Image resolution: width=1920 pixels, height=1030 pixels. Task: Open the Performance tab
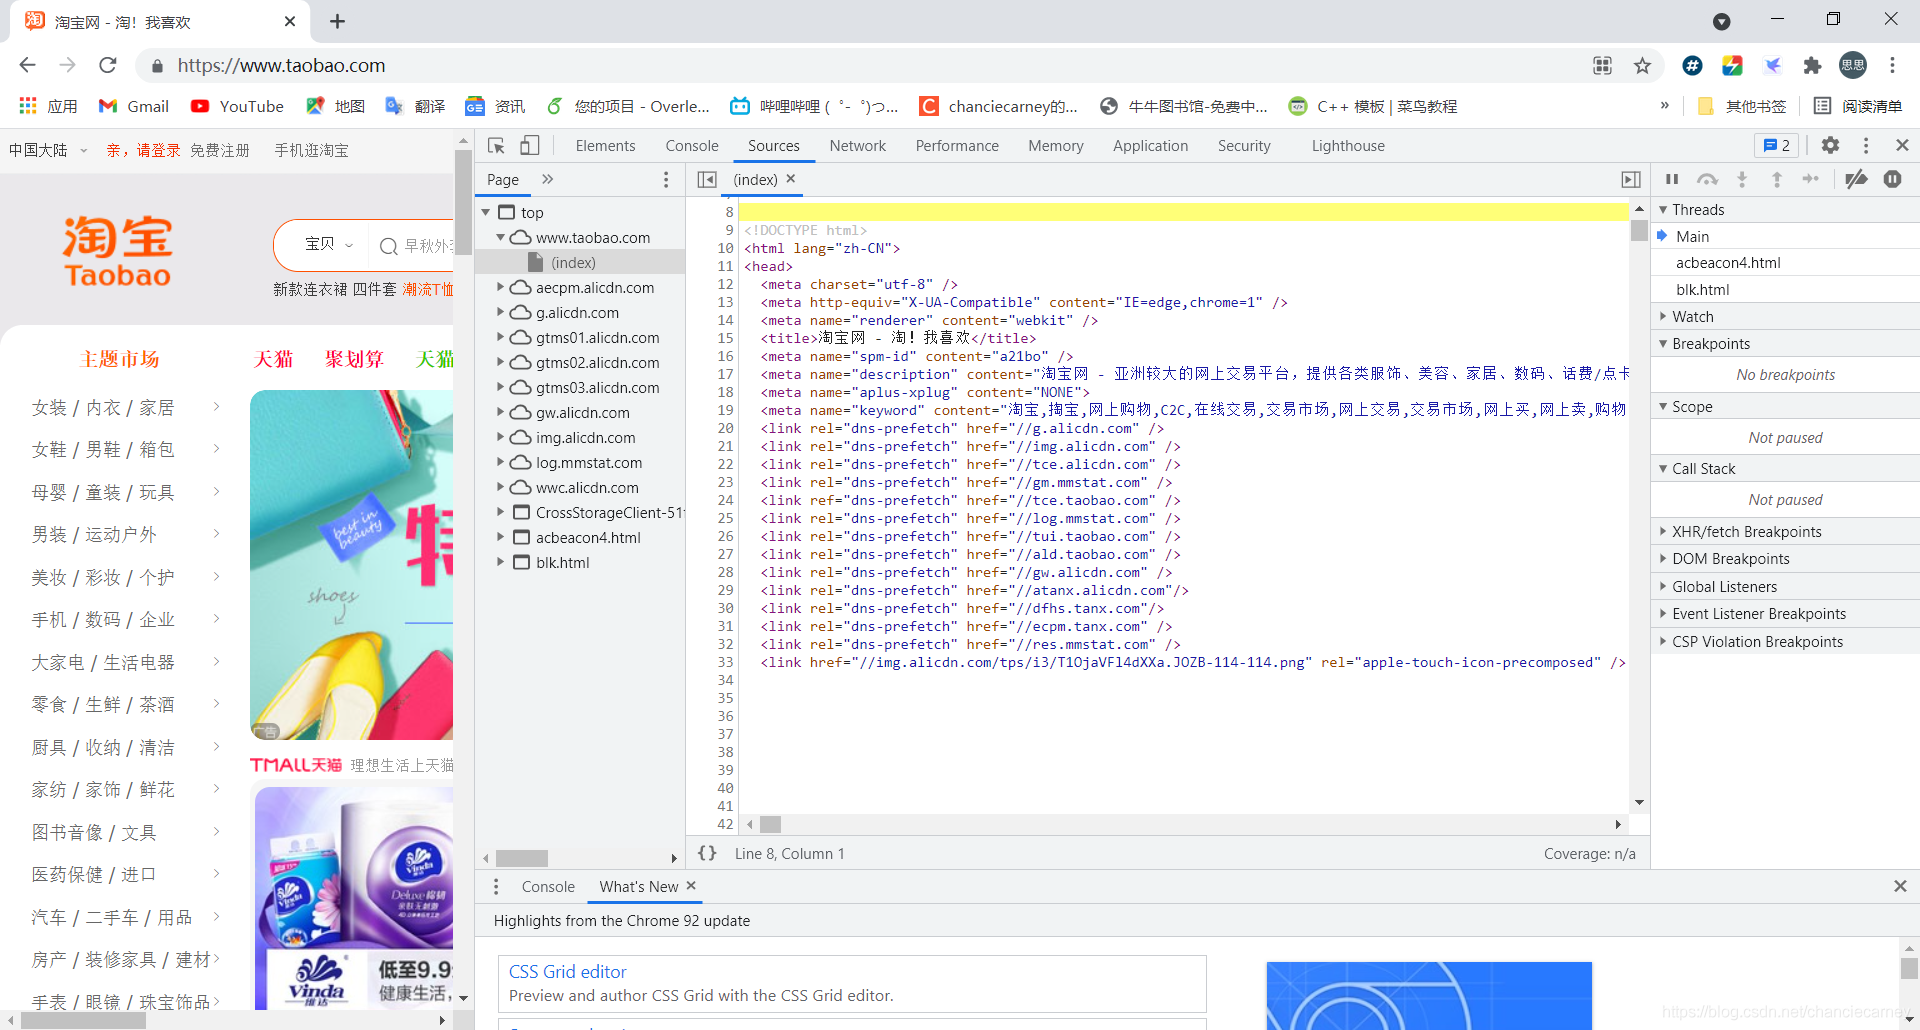(957, 146)
